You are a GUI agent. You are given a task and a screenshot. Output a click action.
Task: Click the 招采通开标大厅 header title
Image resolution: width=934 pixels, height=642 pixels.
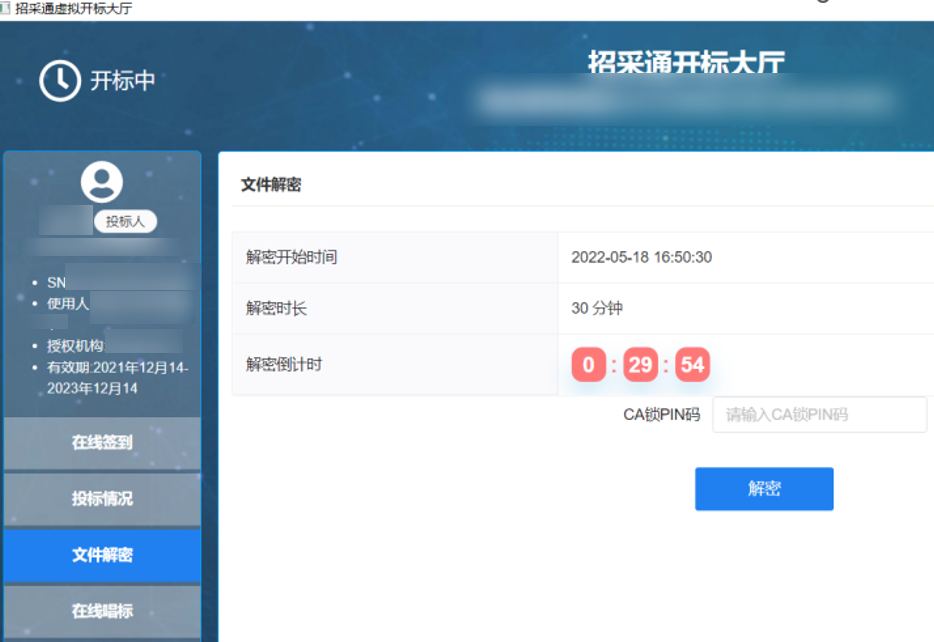[685, 62]
